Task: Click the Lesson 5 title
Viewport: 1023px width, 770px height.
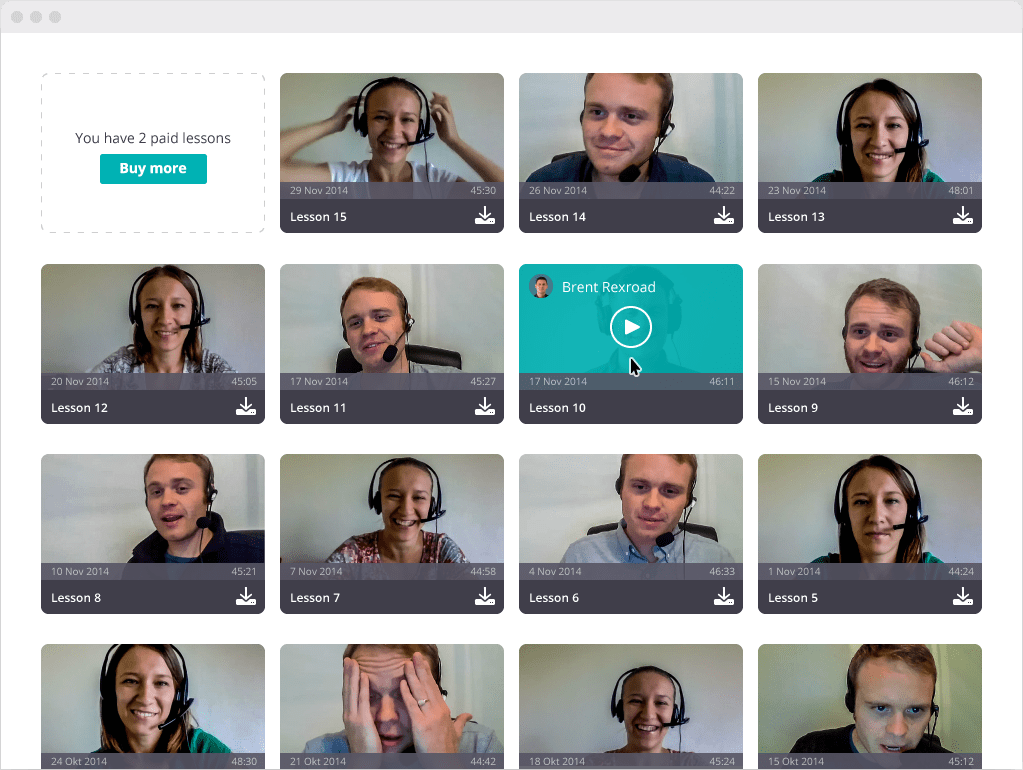Action: 793,598
